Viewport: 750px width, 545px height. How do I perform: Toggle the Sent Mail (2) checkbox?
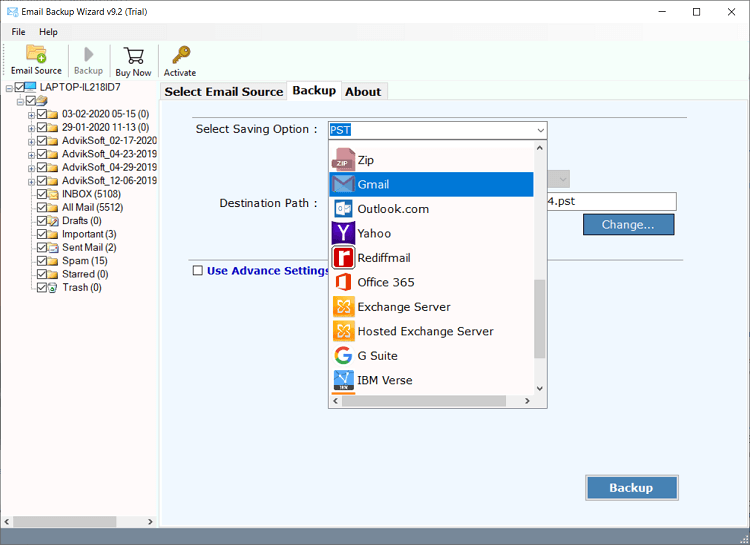coord(42,248)
